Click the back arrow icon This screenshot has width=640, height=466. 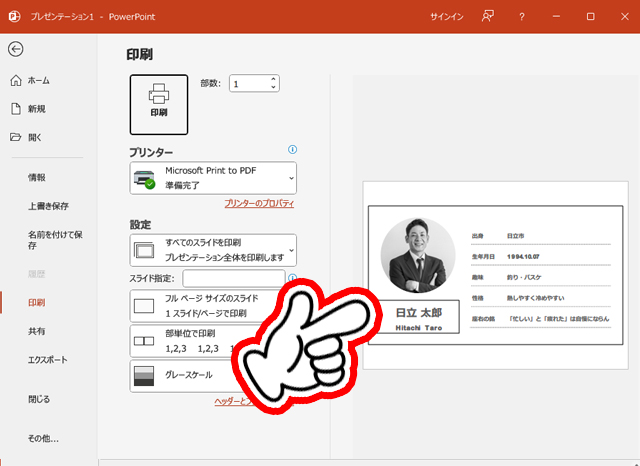point(15,48)
